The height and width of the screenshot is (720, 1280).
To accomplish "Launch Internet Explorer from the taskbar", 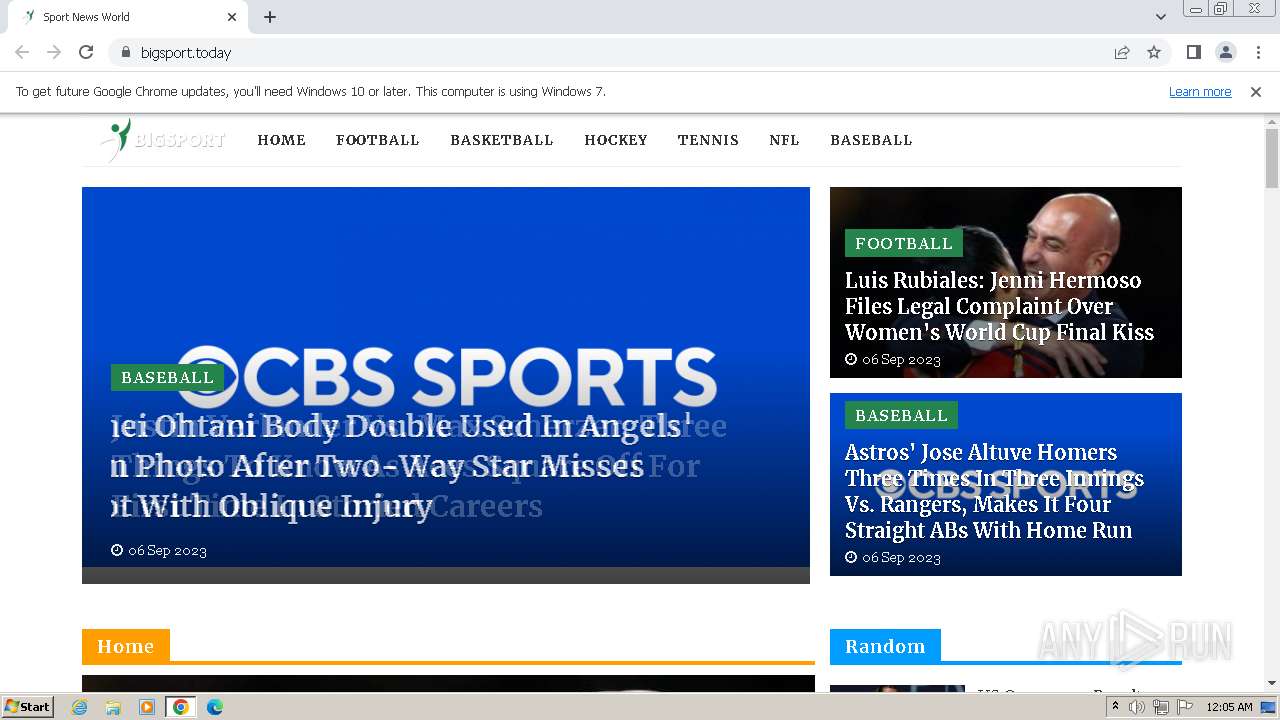I will pos(79,707).
